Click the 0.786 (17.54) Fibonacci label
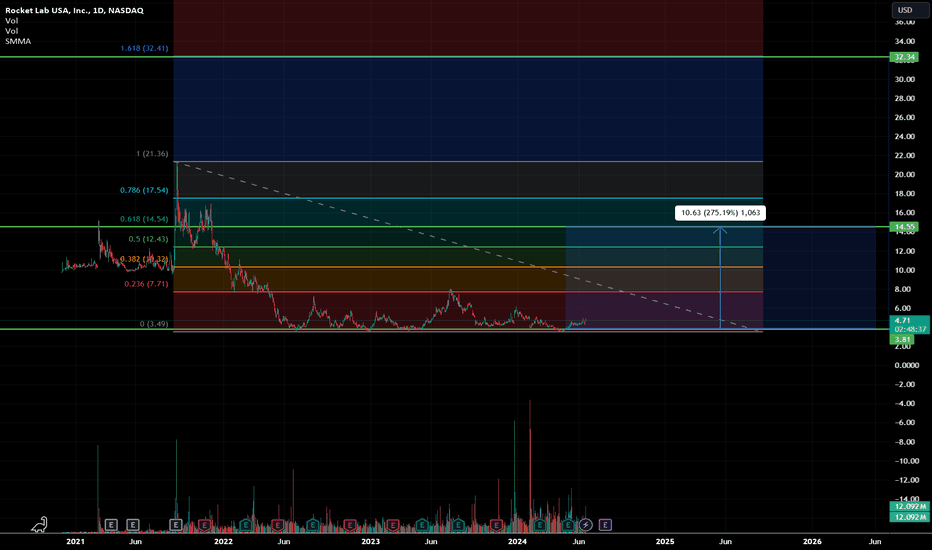The width and height of the screenshot is (932, 550). click(144, 190)
